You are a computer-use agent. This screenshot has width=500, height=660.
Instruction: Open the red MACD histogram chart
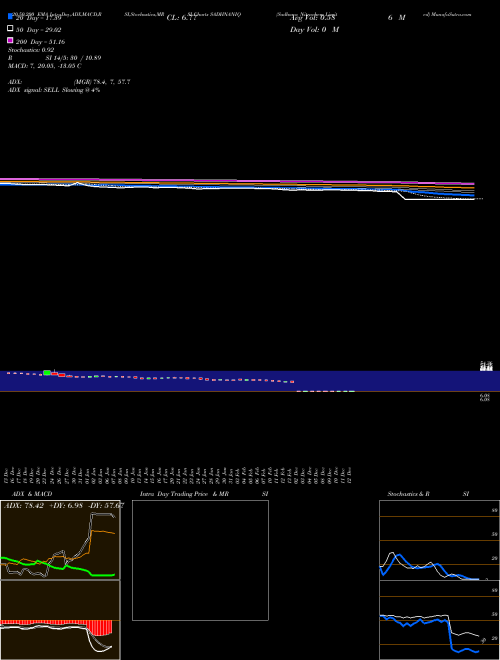tap(60, 620)
